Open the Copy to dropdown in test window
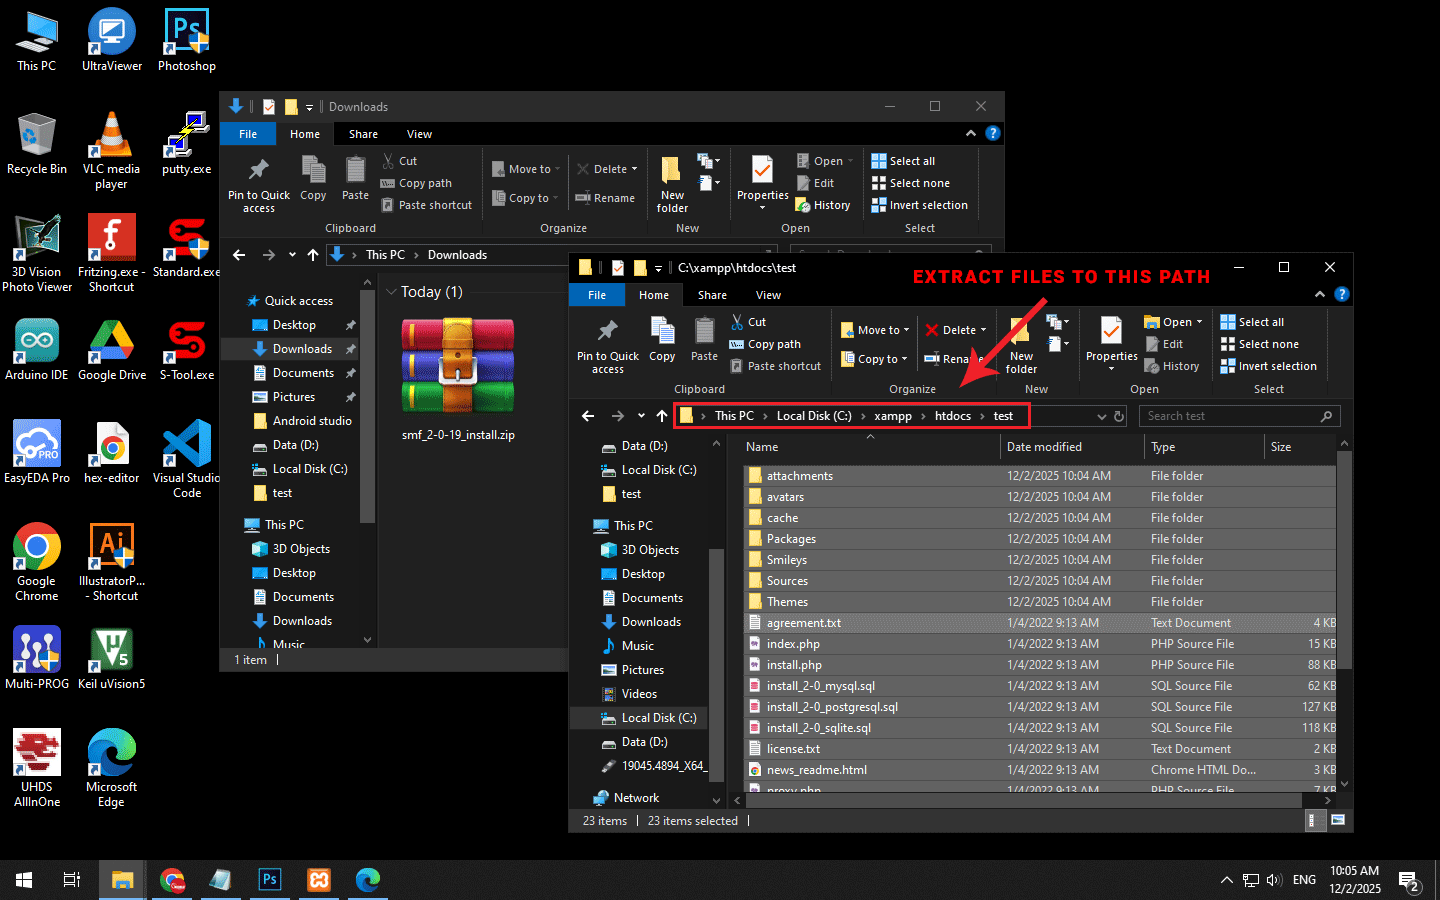The width and height of the screenshot is (1440, 900). coord(875,359)
